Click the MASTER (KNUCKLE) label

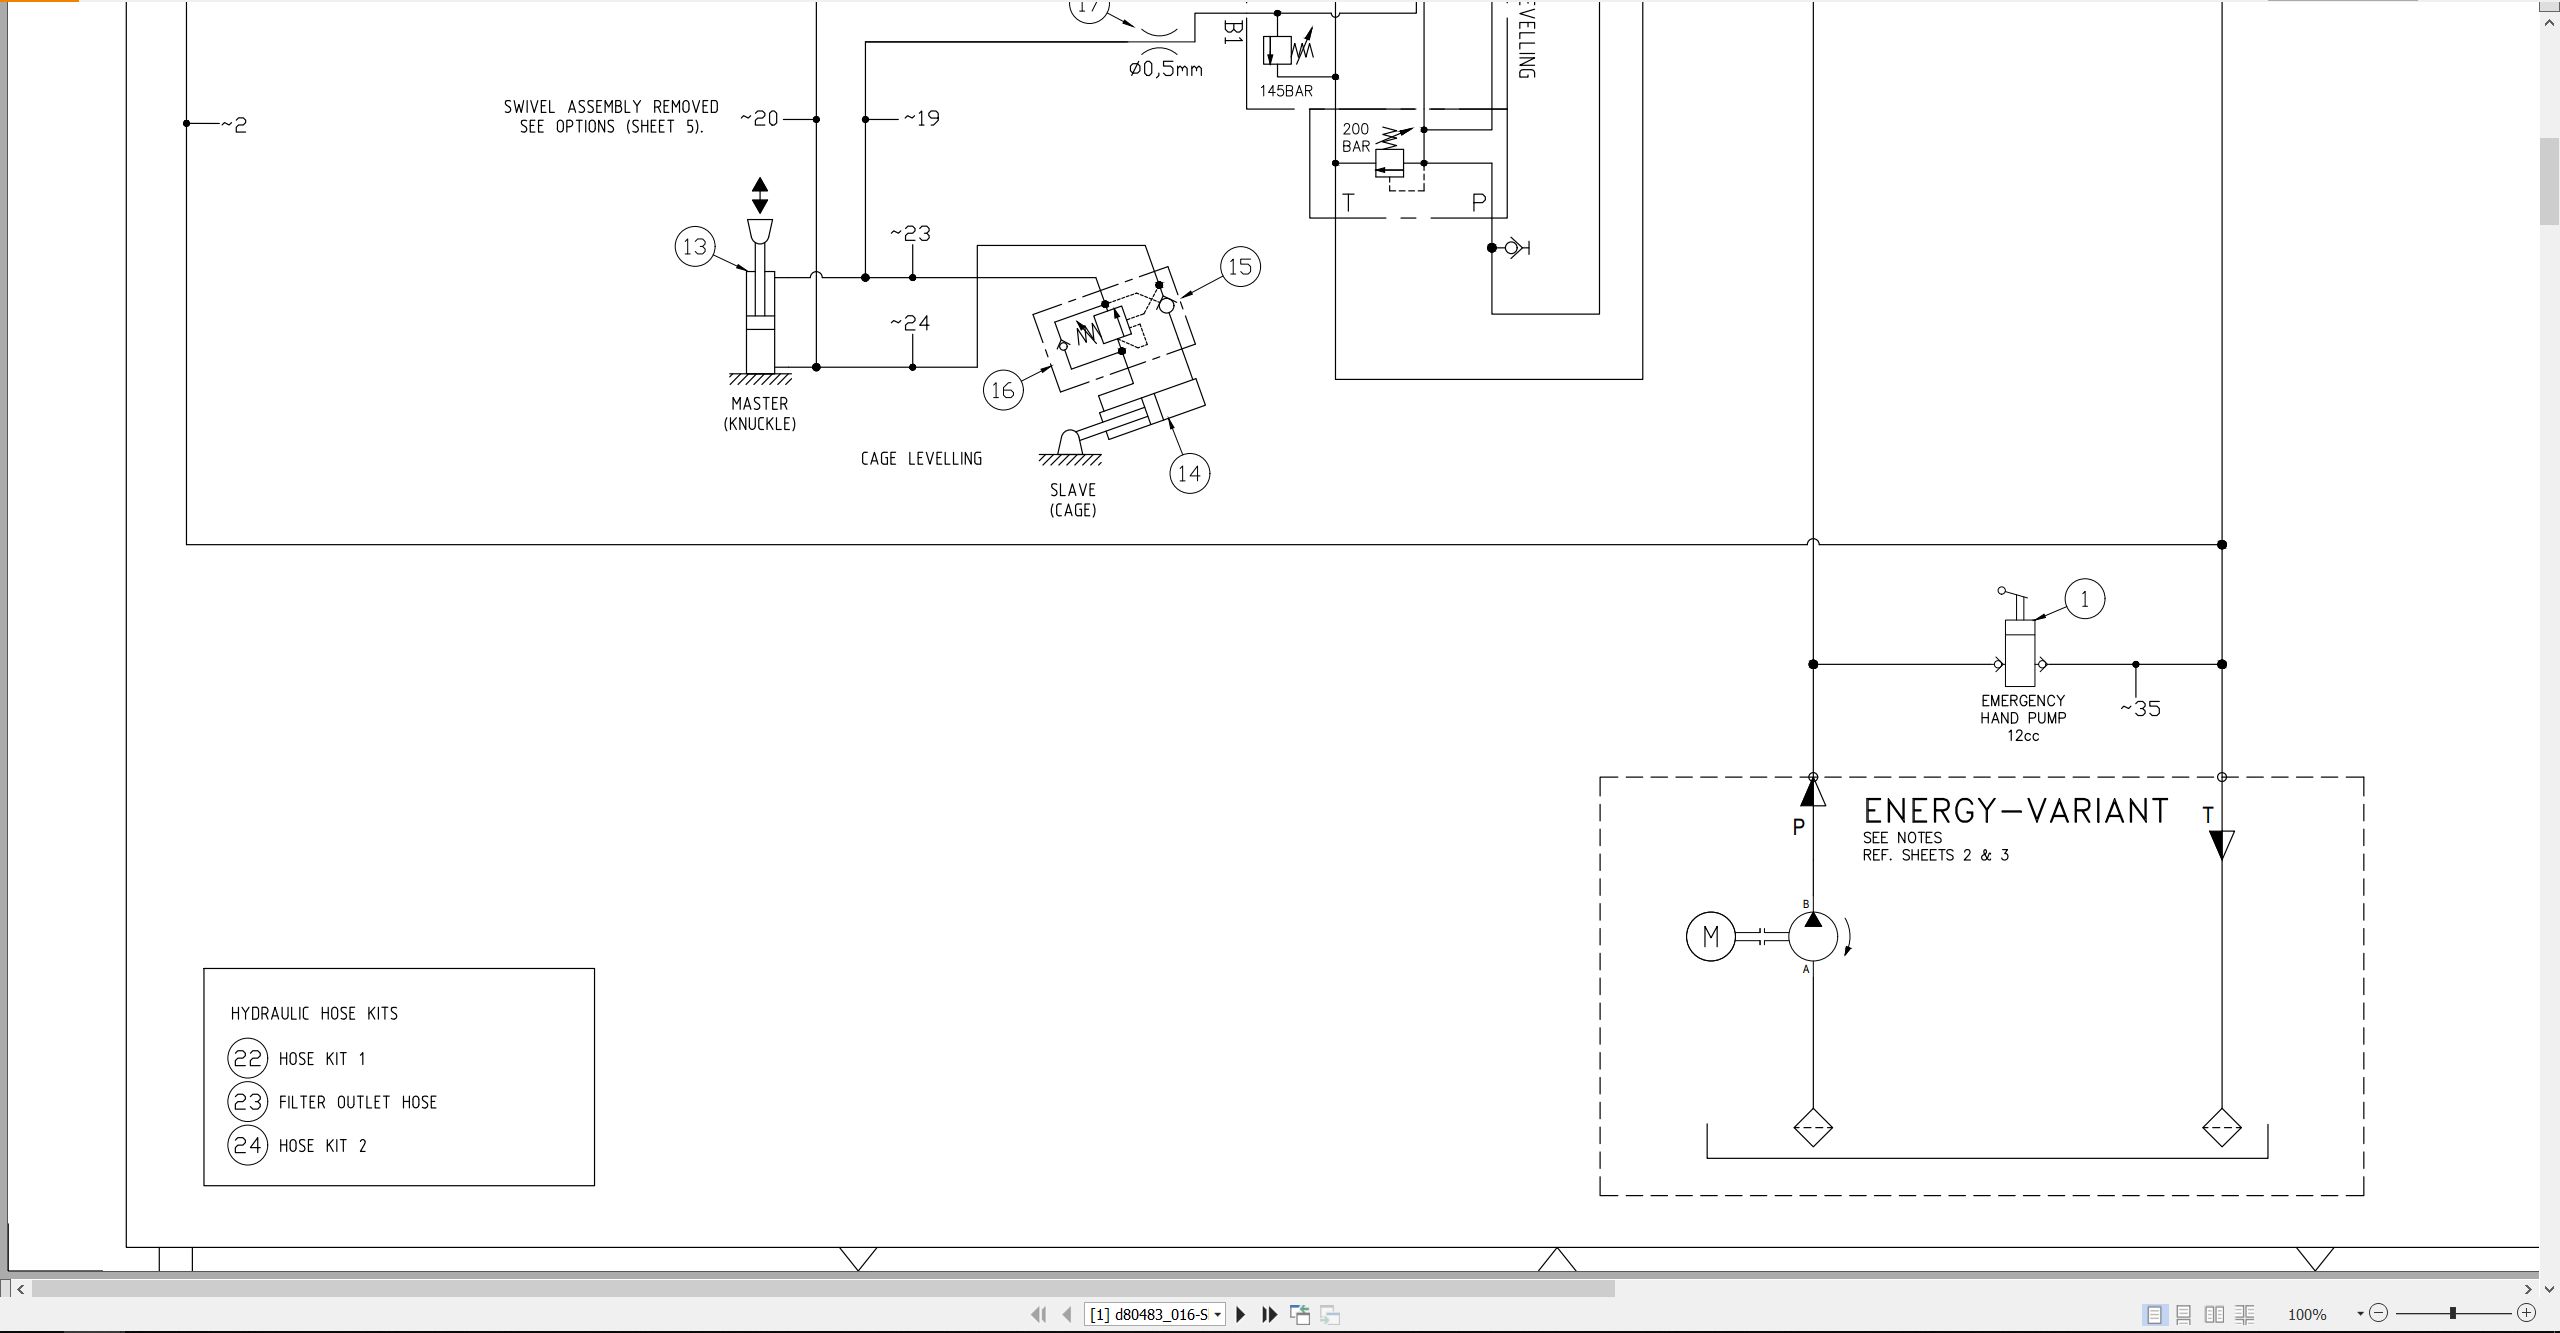pos(760,414)
